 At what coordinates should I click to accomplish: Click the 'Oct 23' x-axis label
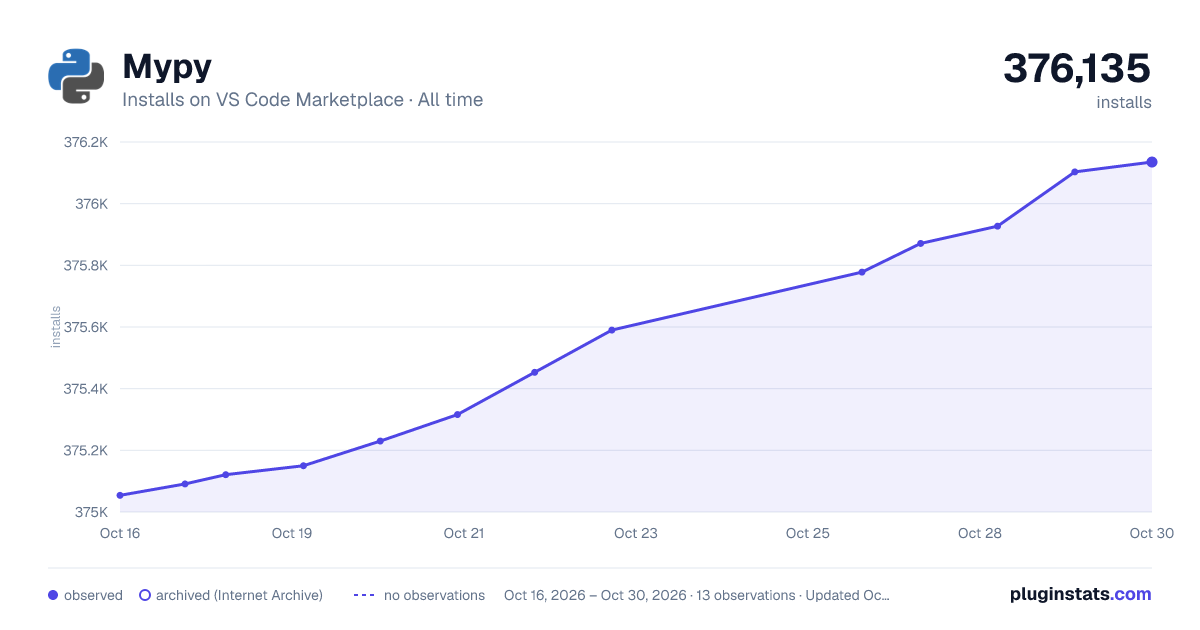(636, 533)
